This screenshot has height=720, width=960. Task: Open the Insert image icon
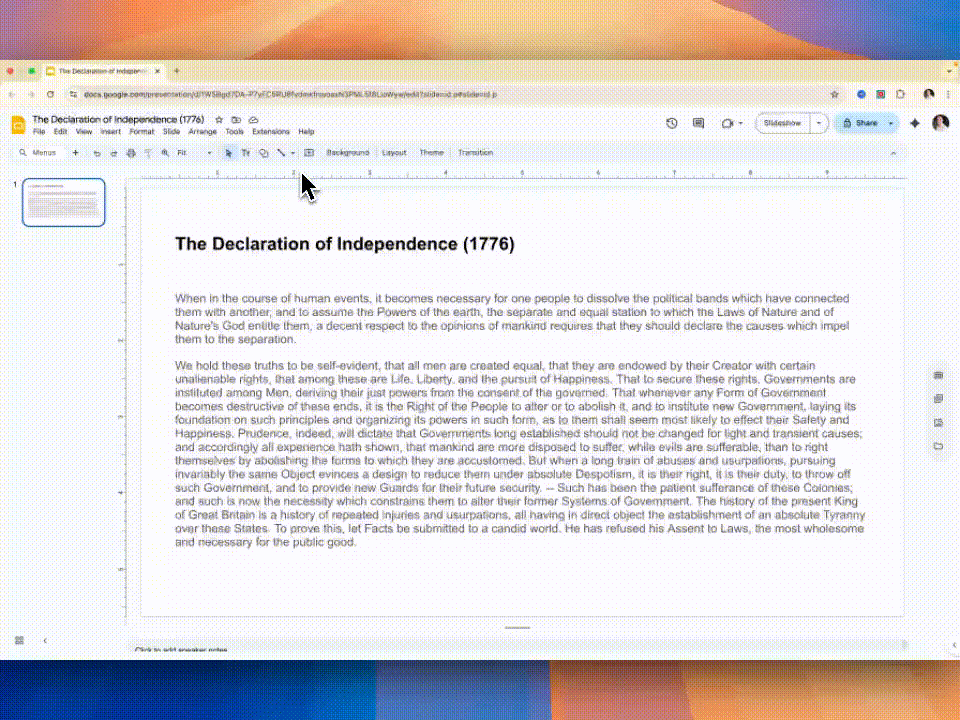point(311,152)
